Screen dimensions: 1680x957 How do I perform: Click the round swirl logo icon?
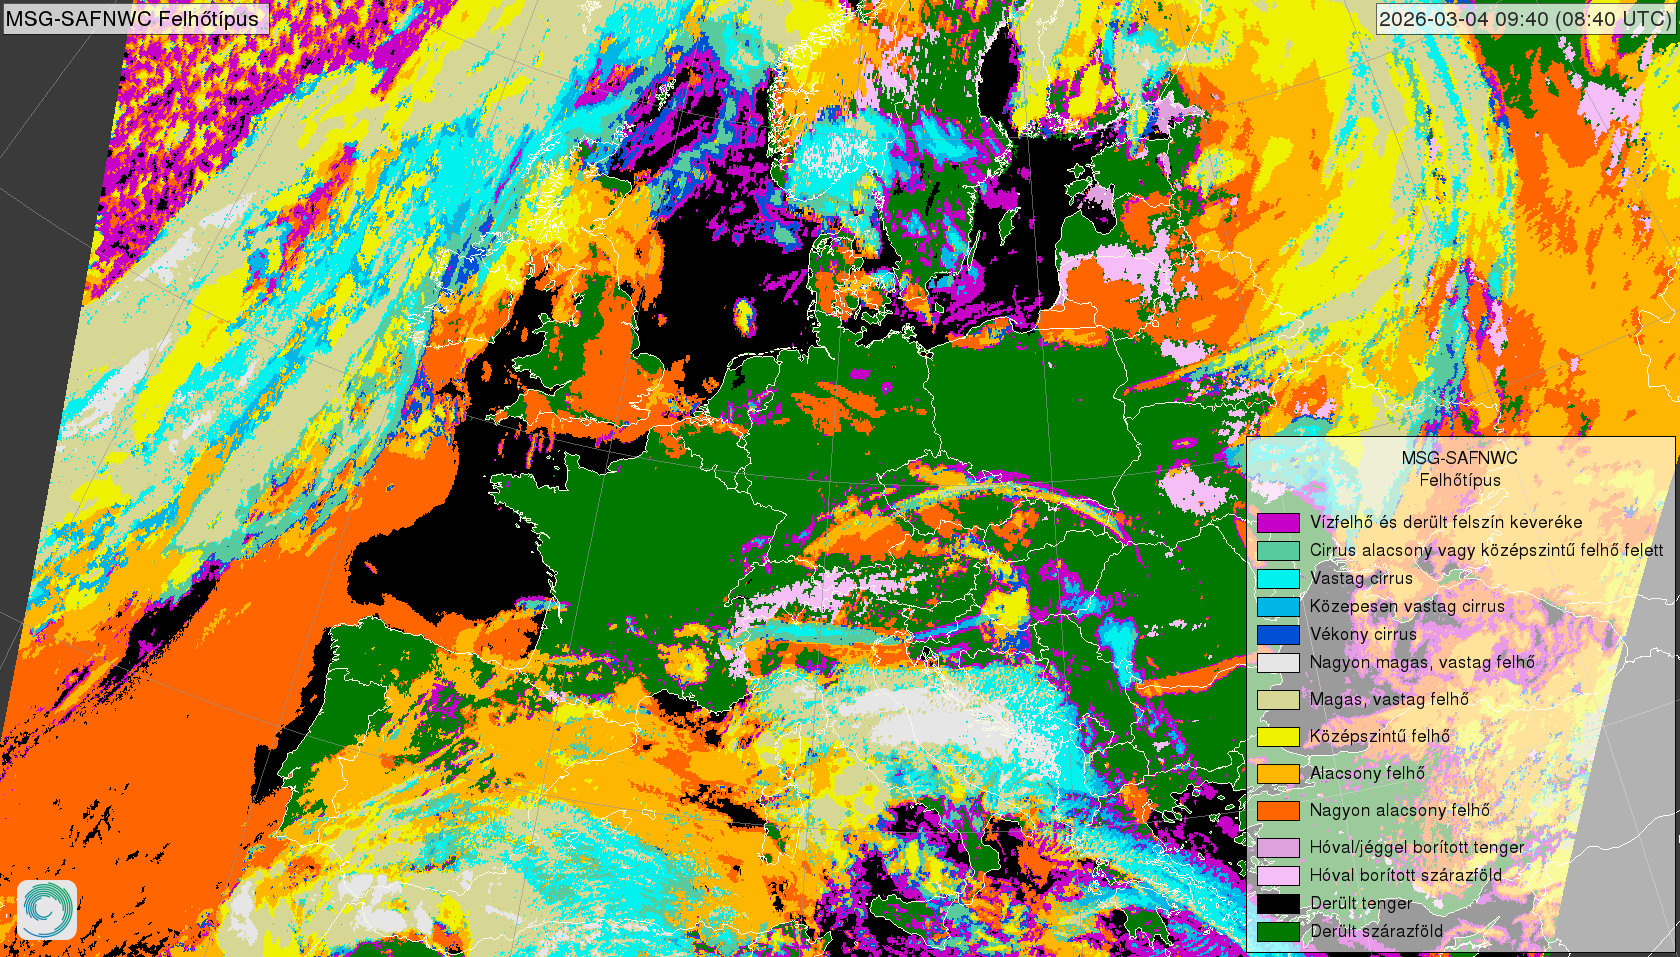47,909
